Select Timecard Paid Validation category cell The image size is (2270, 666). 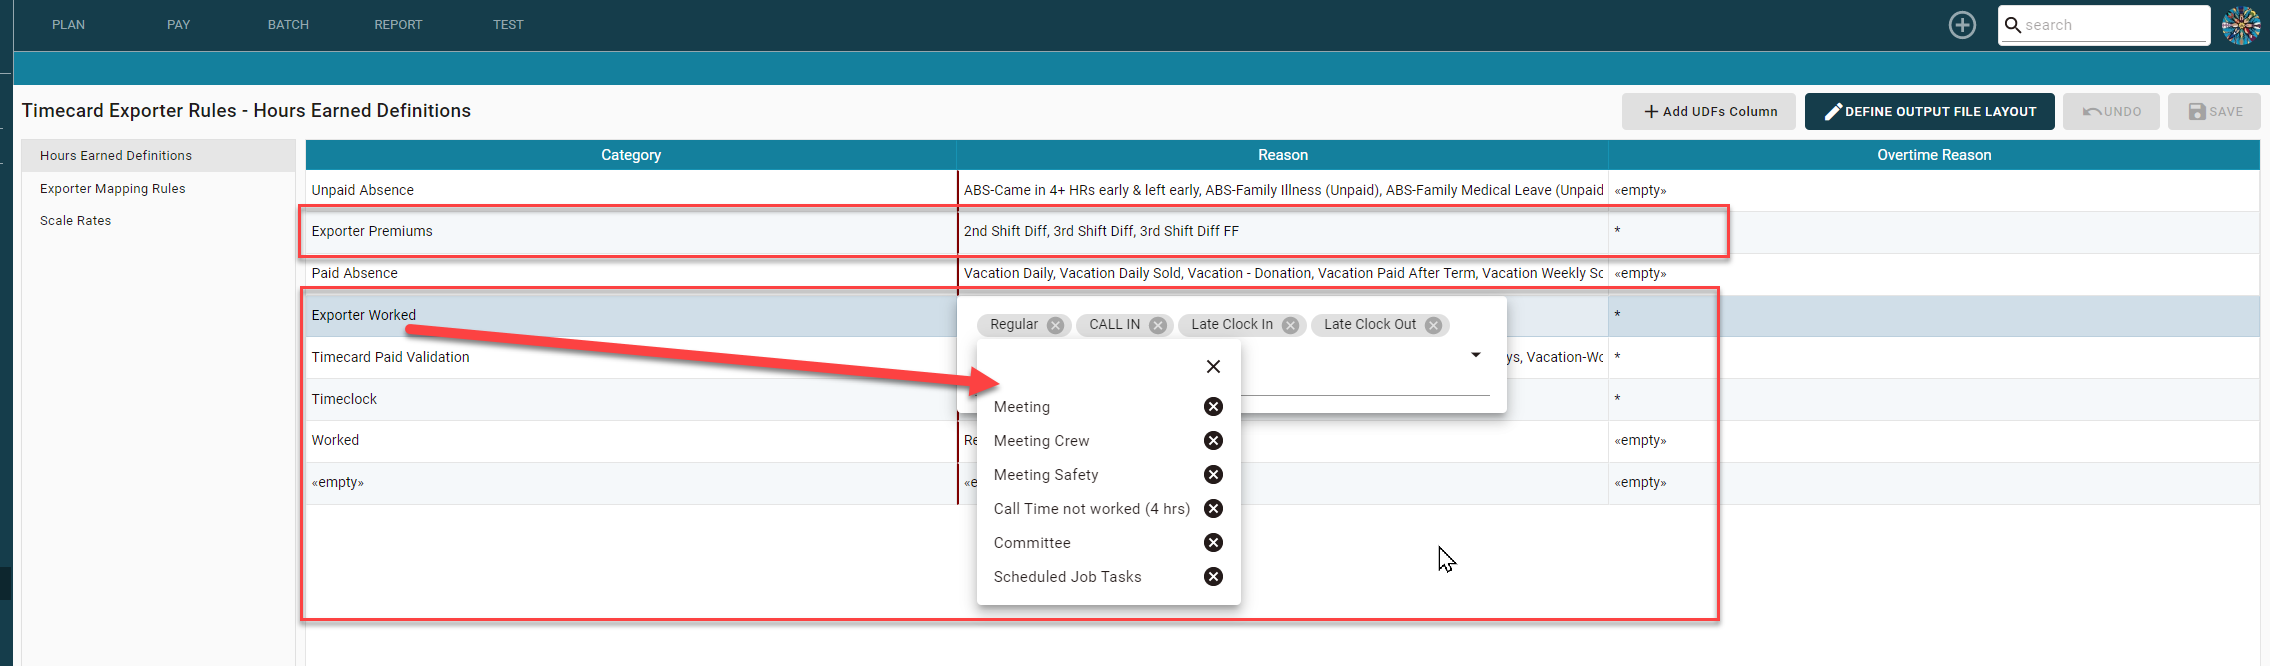[631, 357]
